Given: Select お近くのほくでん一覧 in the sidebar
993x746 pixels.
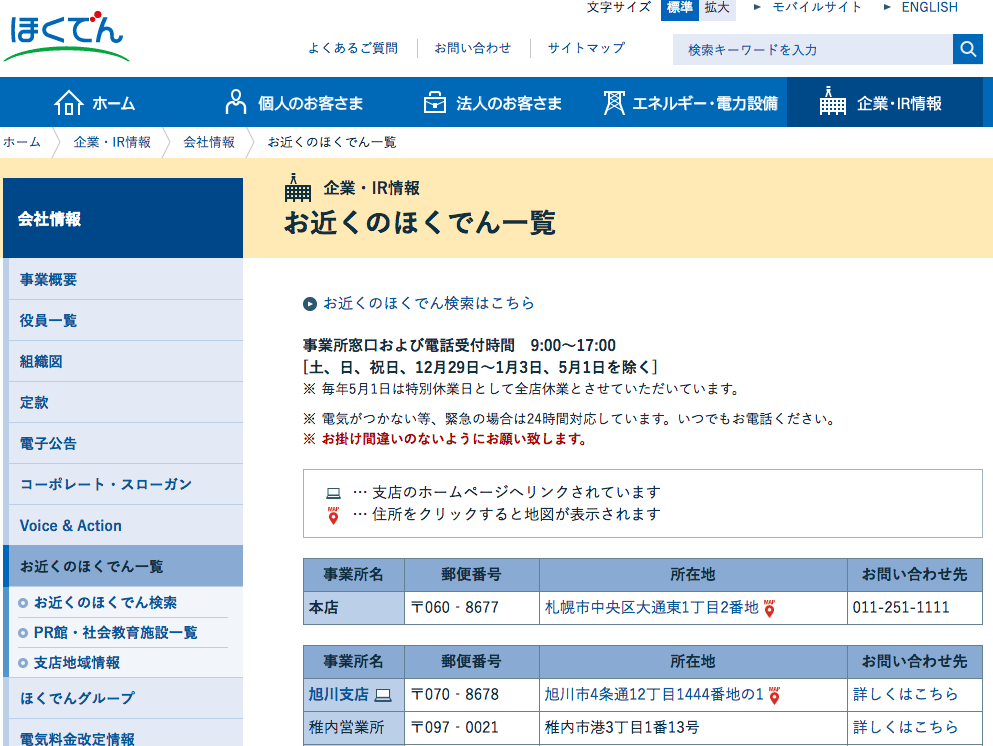Looking at the screenshot, I should (x=123, y=566).
